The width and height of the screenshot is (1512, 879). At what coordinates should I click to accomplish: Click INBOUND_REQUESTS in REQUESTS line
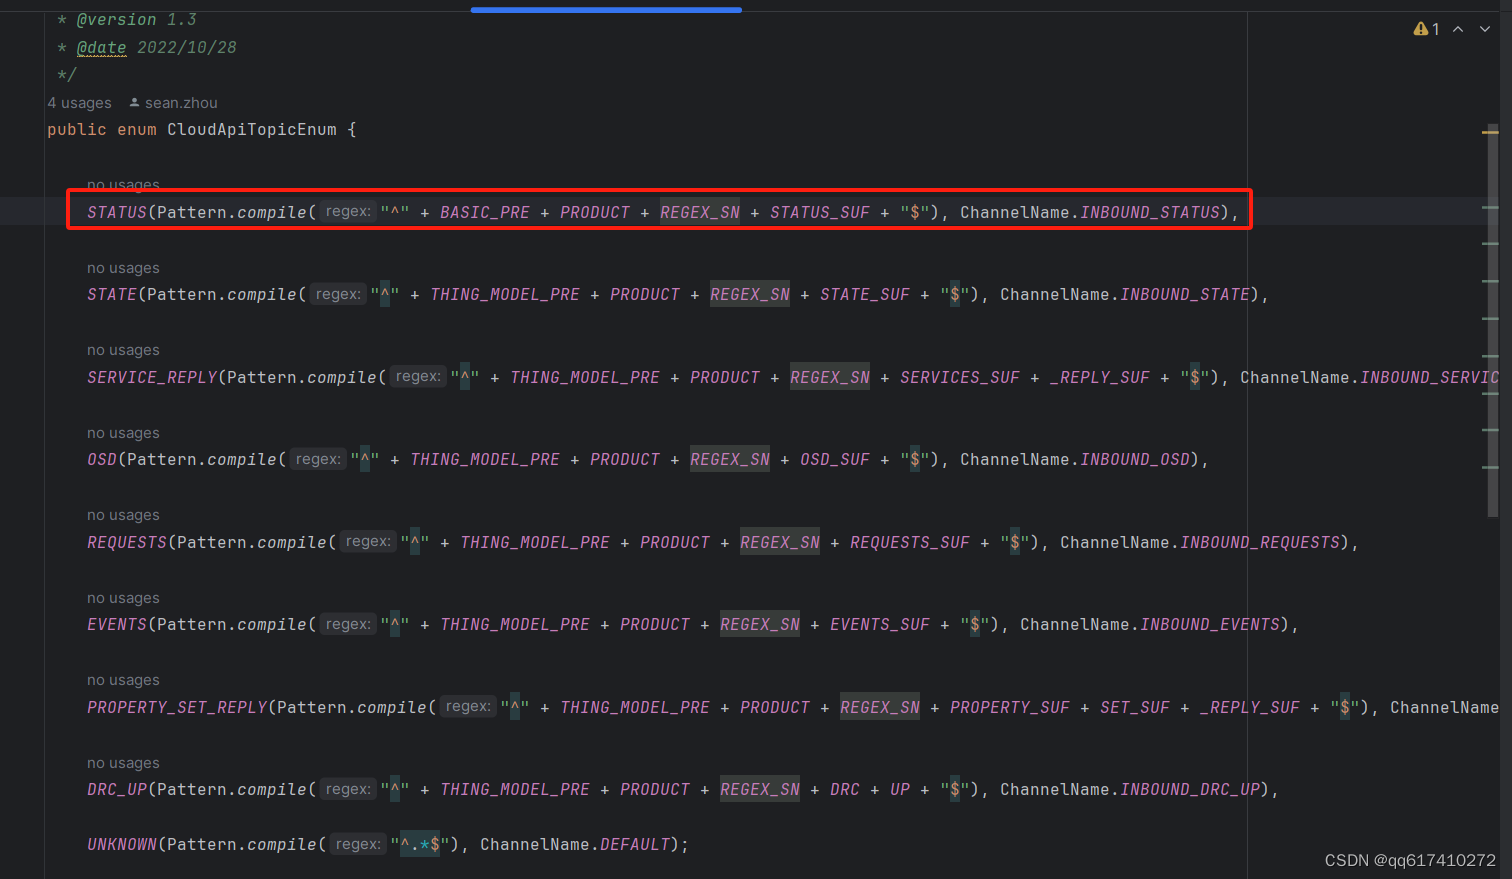(x=1260, y=542)
